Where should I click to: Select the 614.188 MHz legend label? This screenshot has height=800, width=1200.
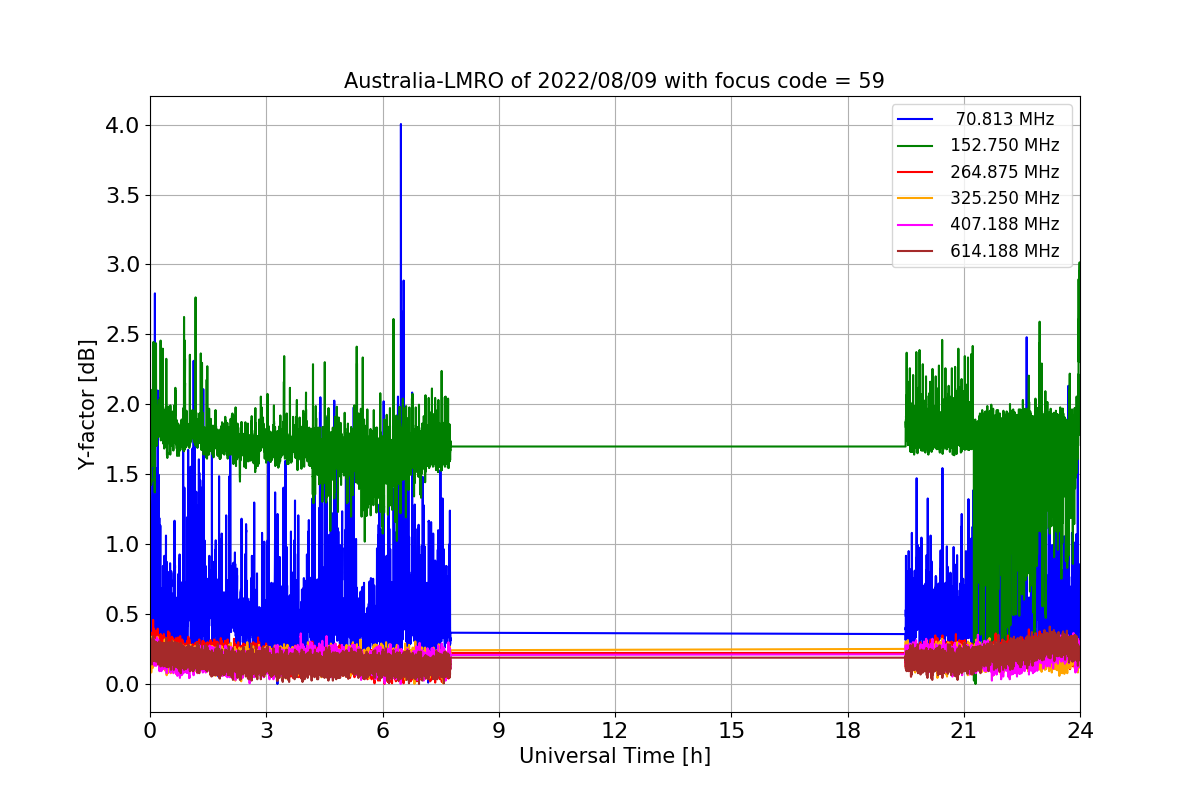tap(1005, 251)
